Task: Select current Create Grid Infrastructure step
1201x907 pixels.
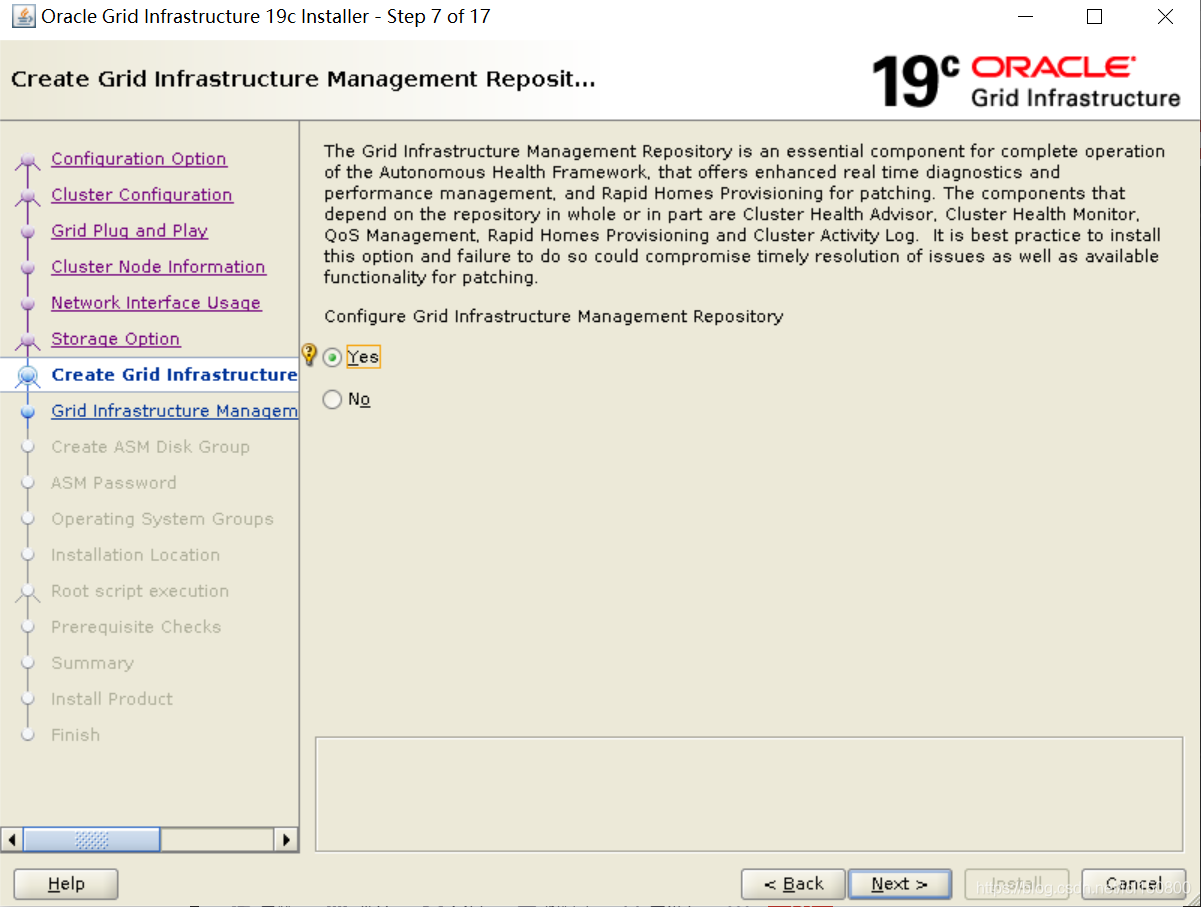Action: [174, 375]
